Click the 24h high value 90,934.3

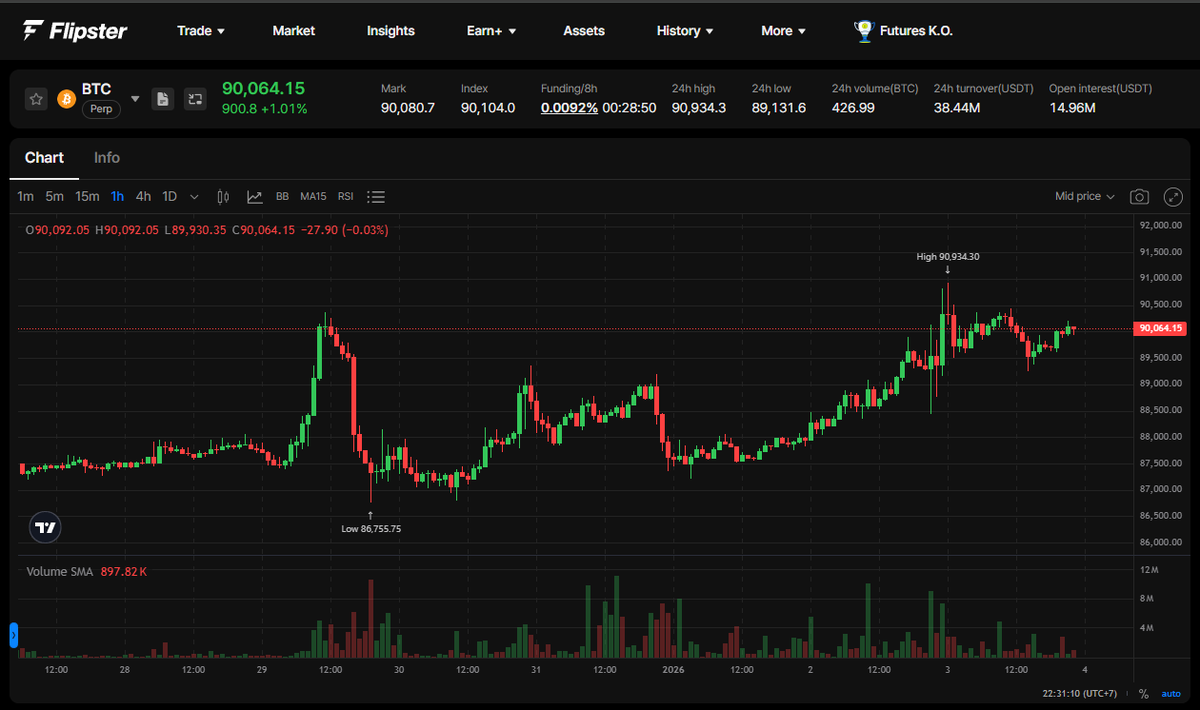pyautogui.click(x=699, y=107)
